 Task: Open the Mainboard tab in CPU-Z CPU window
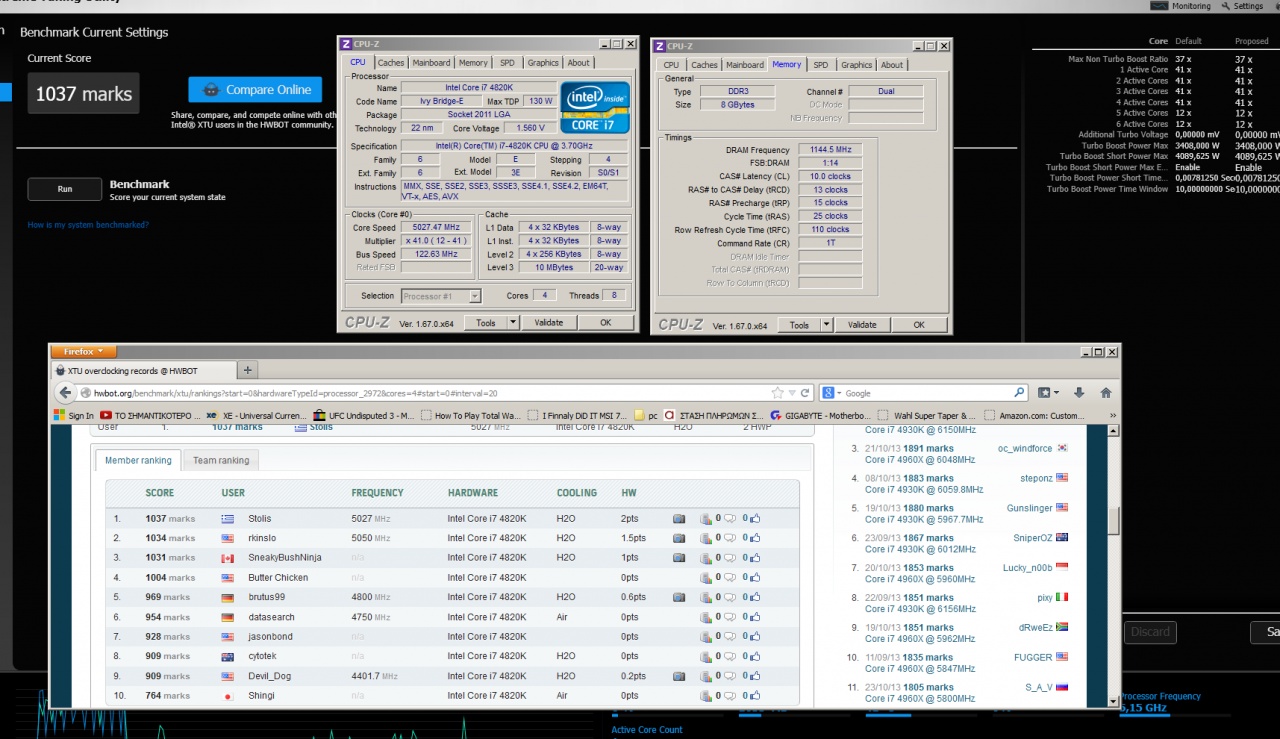(x=431, y=63)
